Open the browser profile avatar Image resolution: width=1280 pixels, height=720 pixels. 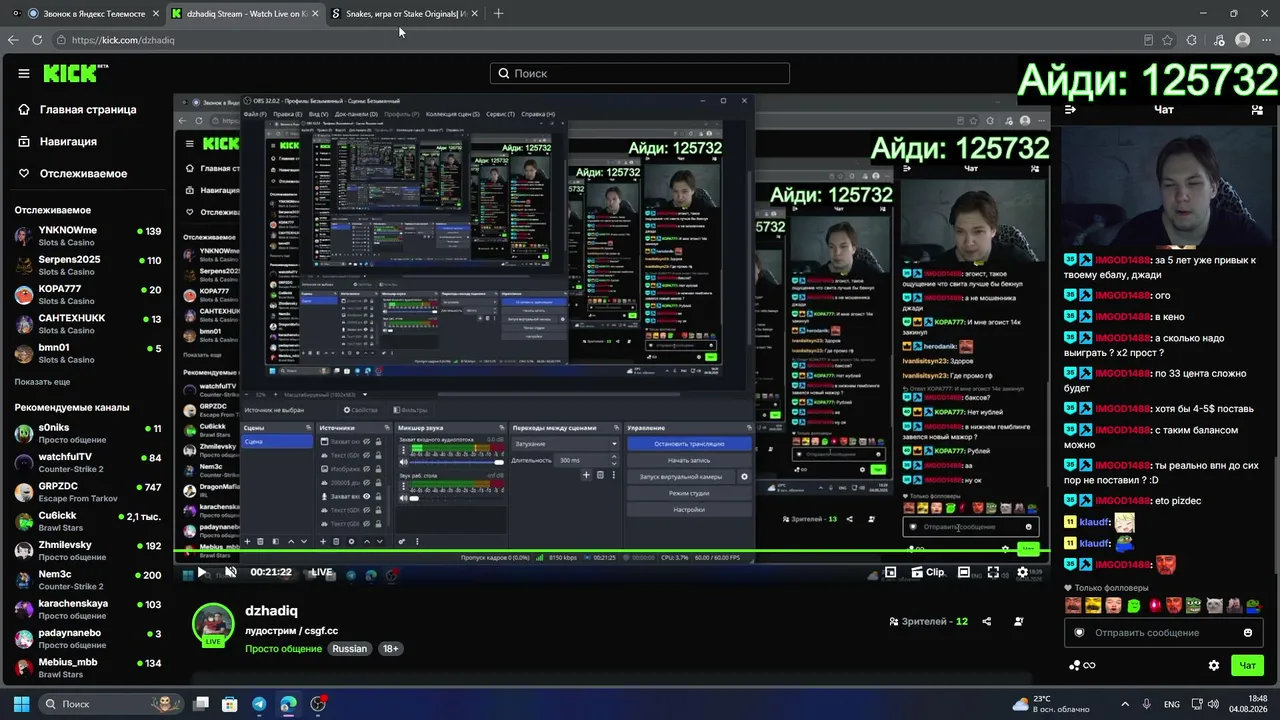pyautogui.click(x=1243, y=40)
